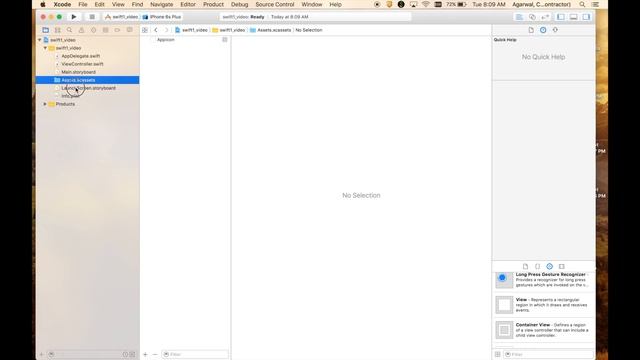Open the related items grid menu

145,30
